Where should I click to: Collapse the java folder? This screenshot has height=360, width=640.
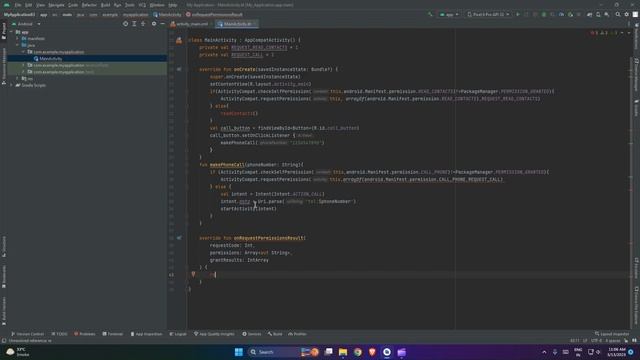click(18, 45)
